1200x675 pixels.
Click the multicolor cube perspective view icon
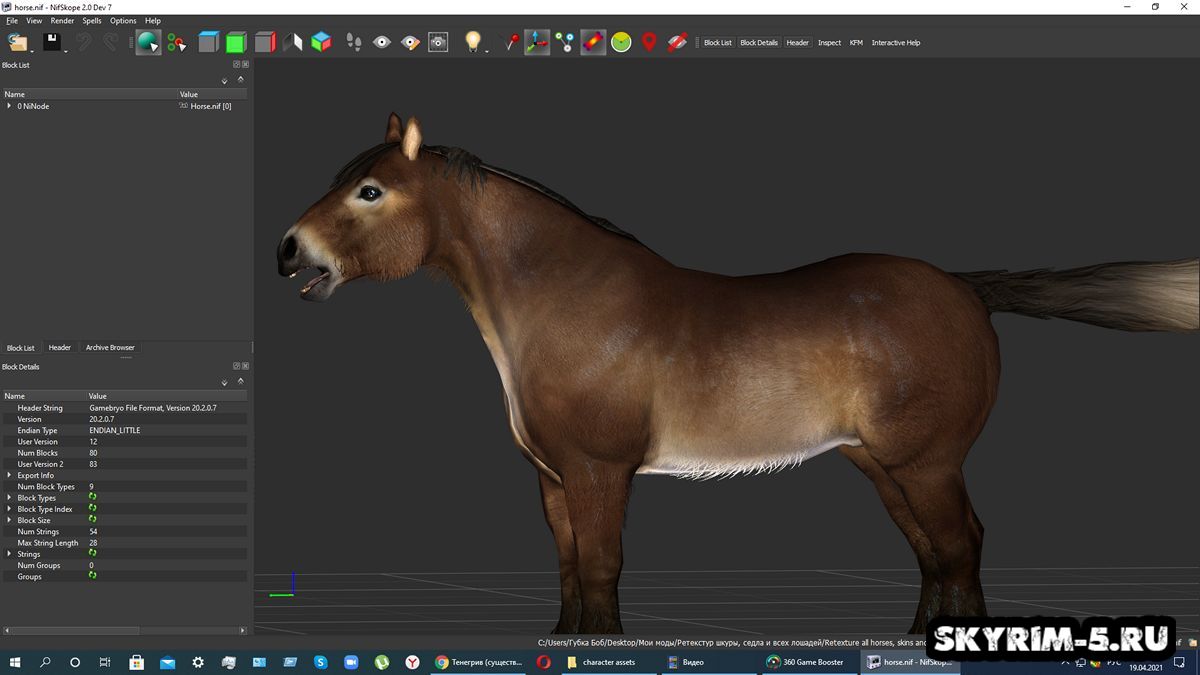pyautogui.click(x=321, y=42)
